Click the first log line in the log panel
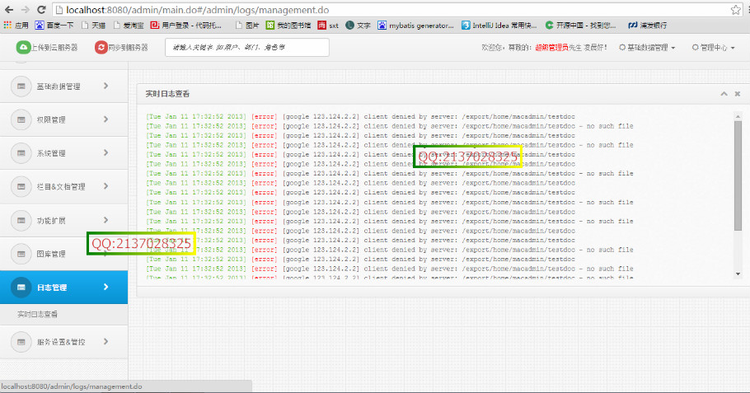This screenshot has width=750, height=393. [361, 117]
